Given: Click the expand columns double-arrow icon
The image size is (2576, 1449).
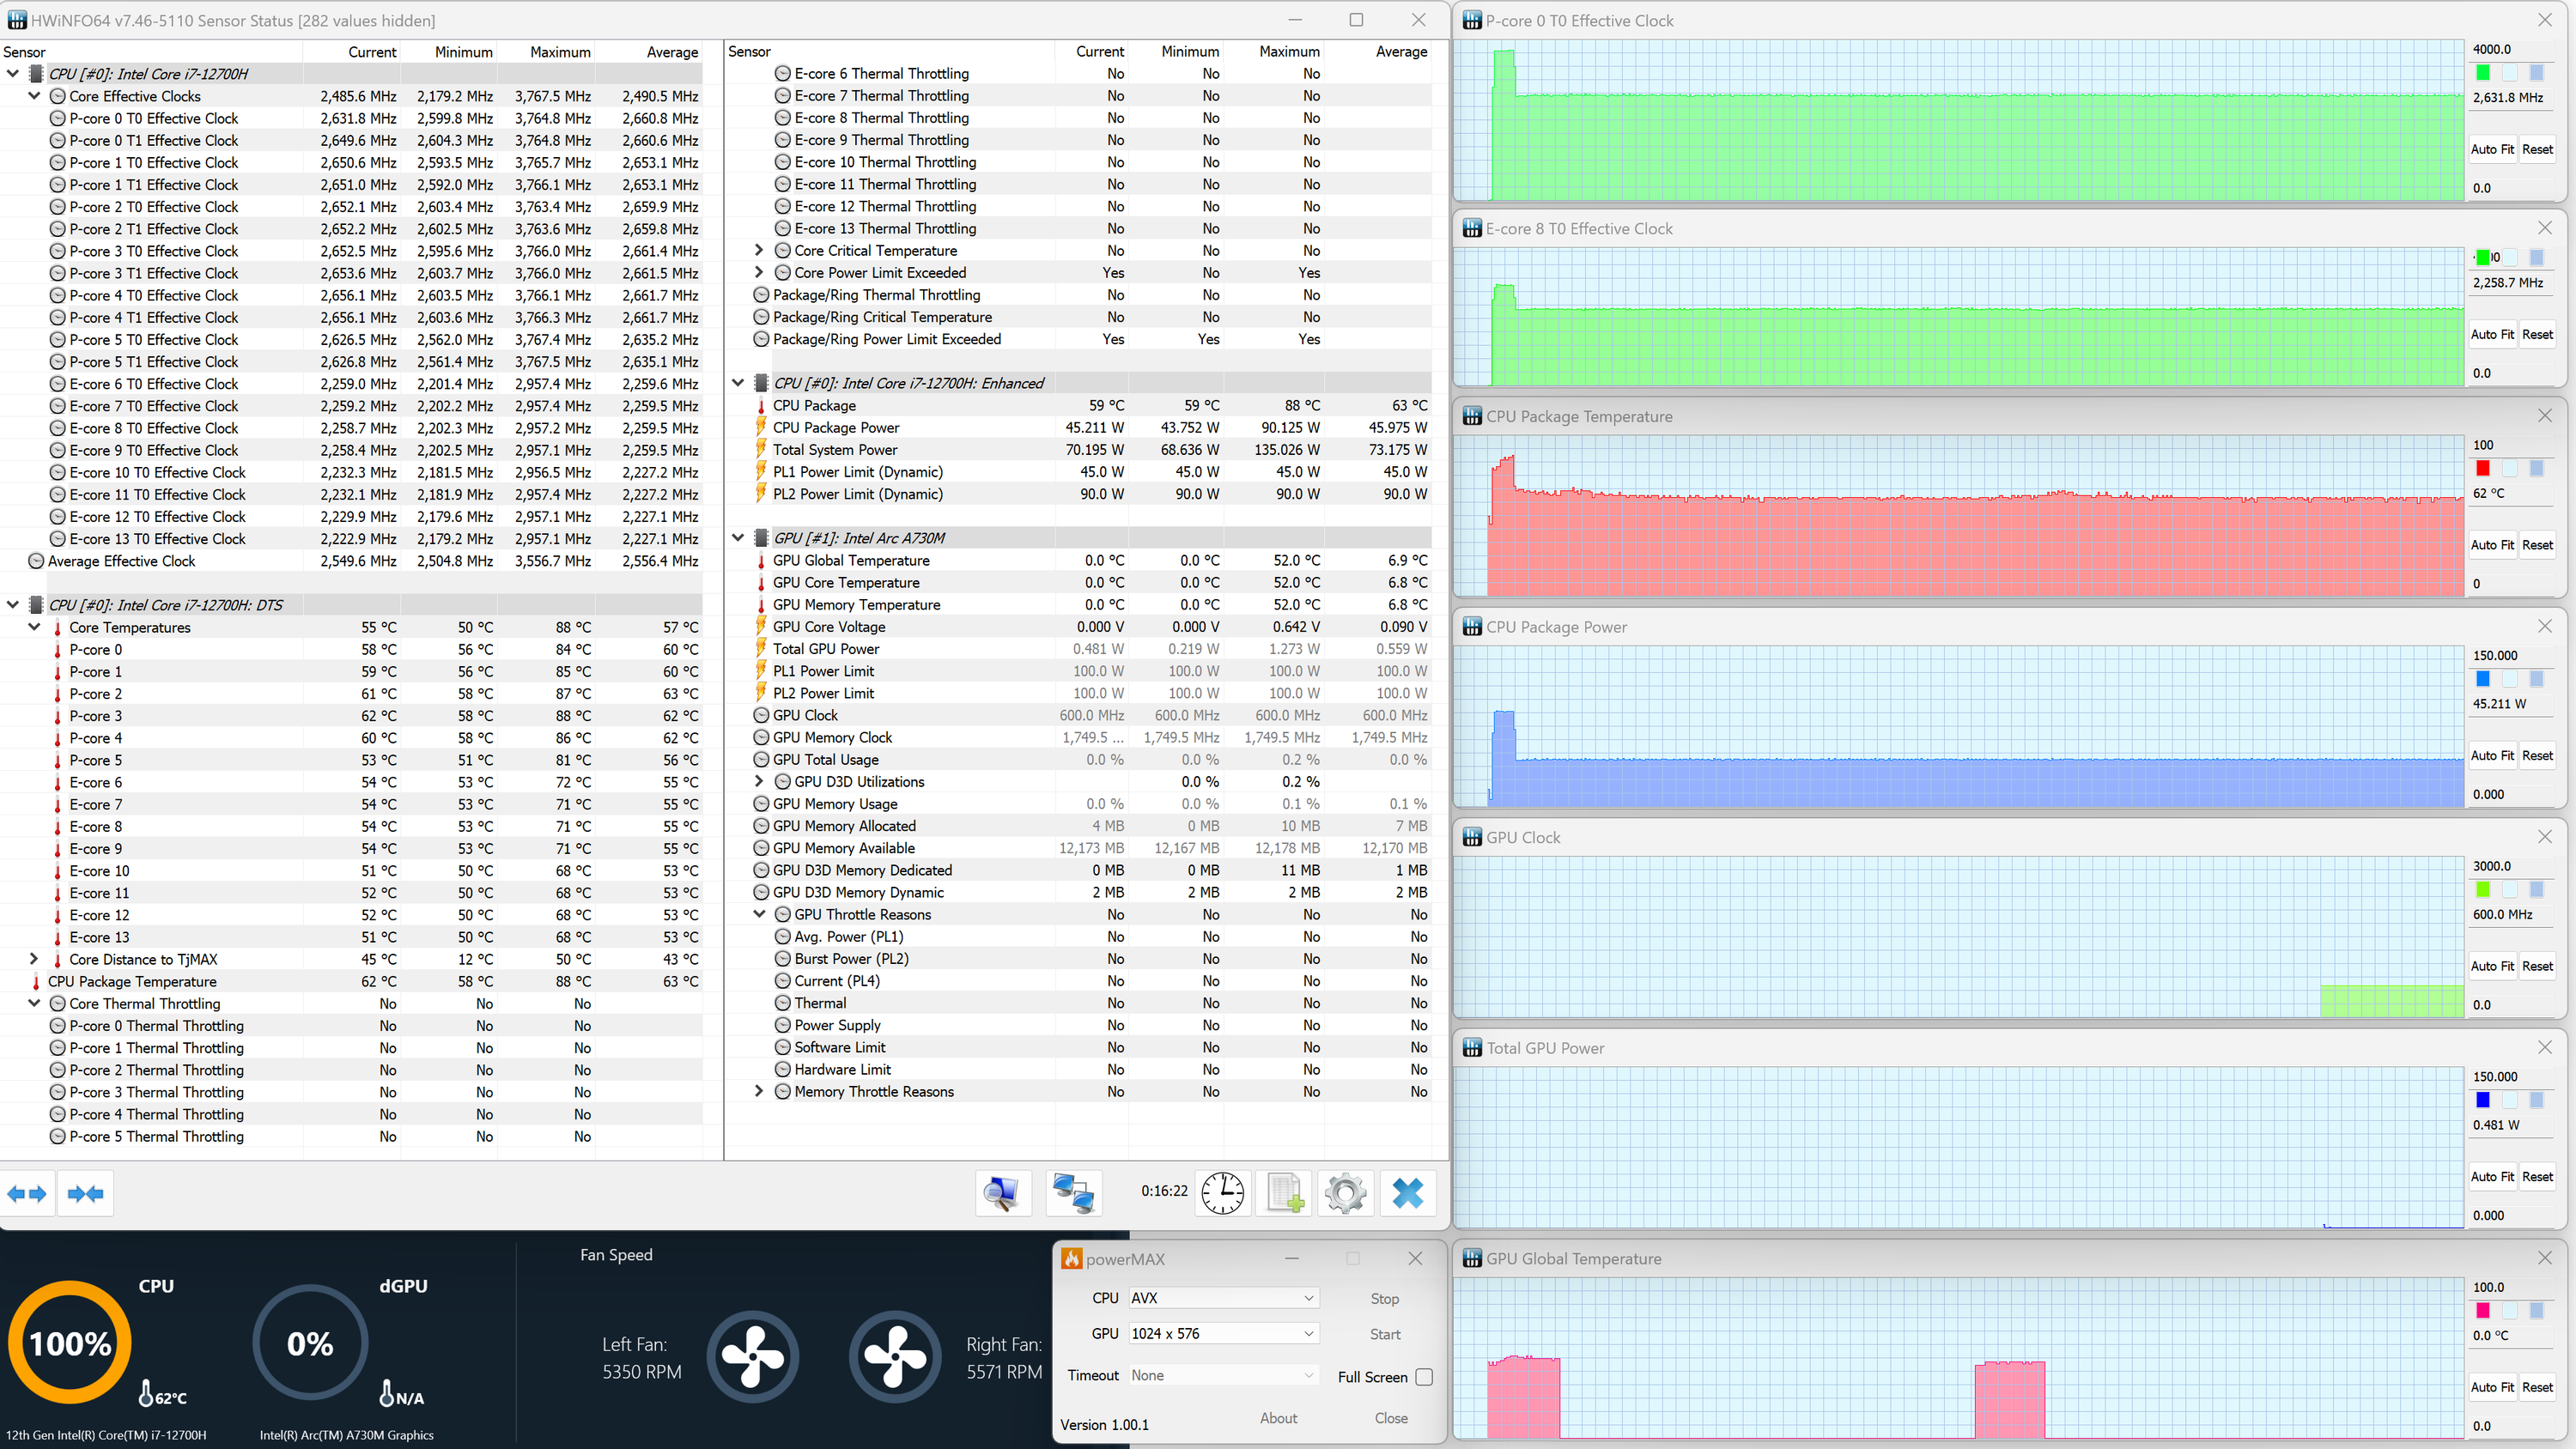Looking at the screenshot, I should [x=27, y=1193].
